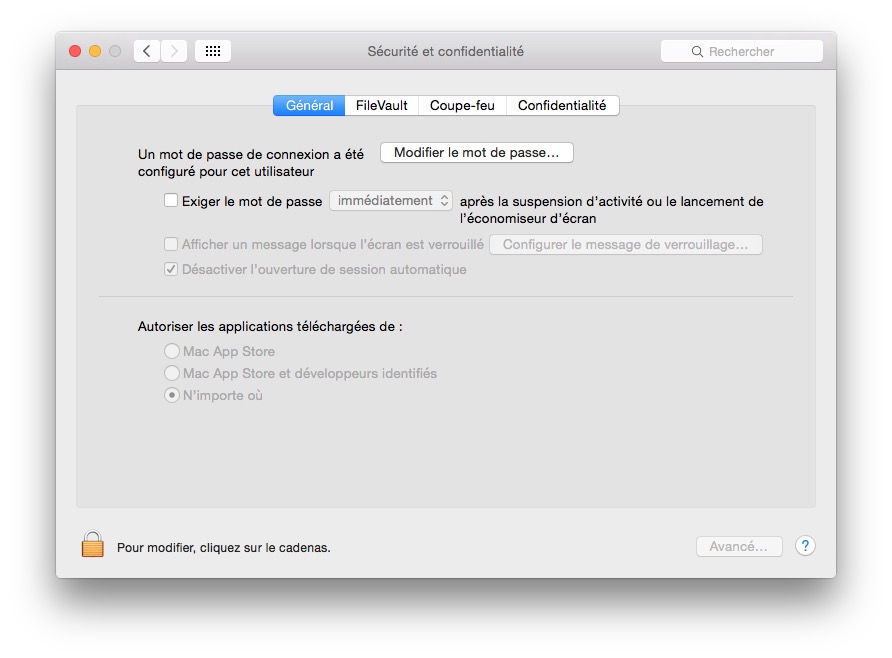Screen dimensions: 892x658
Task: Switch to the Coupe-feu tab
Action: click(462, 105)
